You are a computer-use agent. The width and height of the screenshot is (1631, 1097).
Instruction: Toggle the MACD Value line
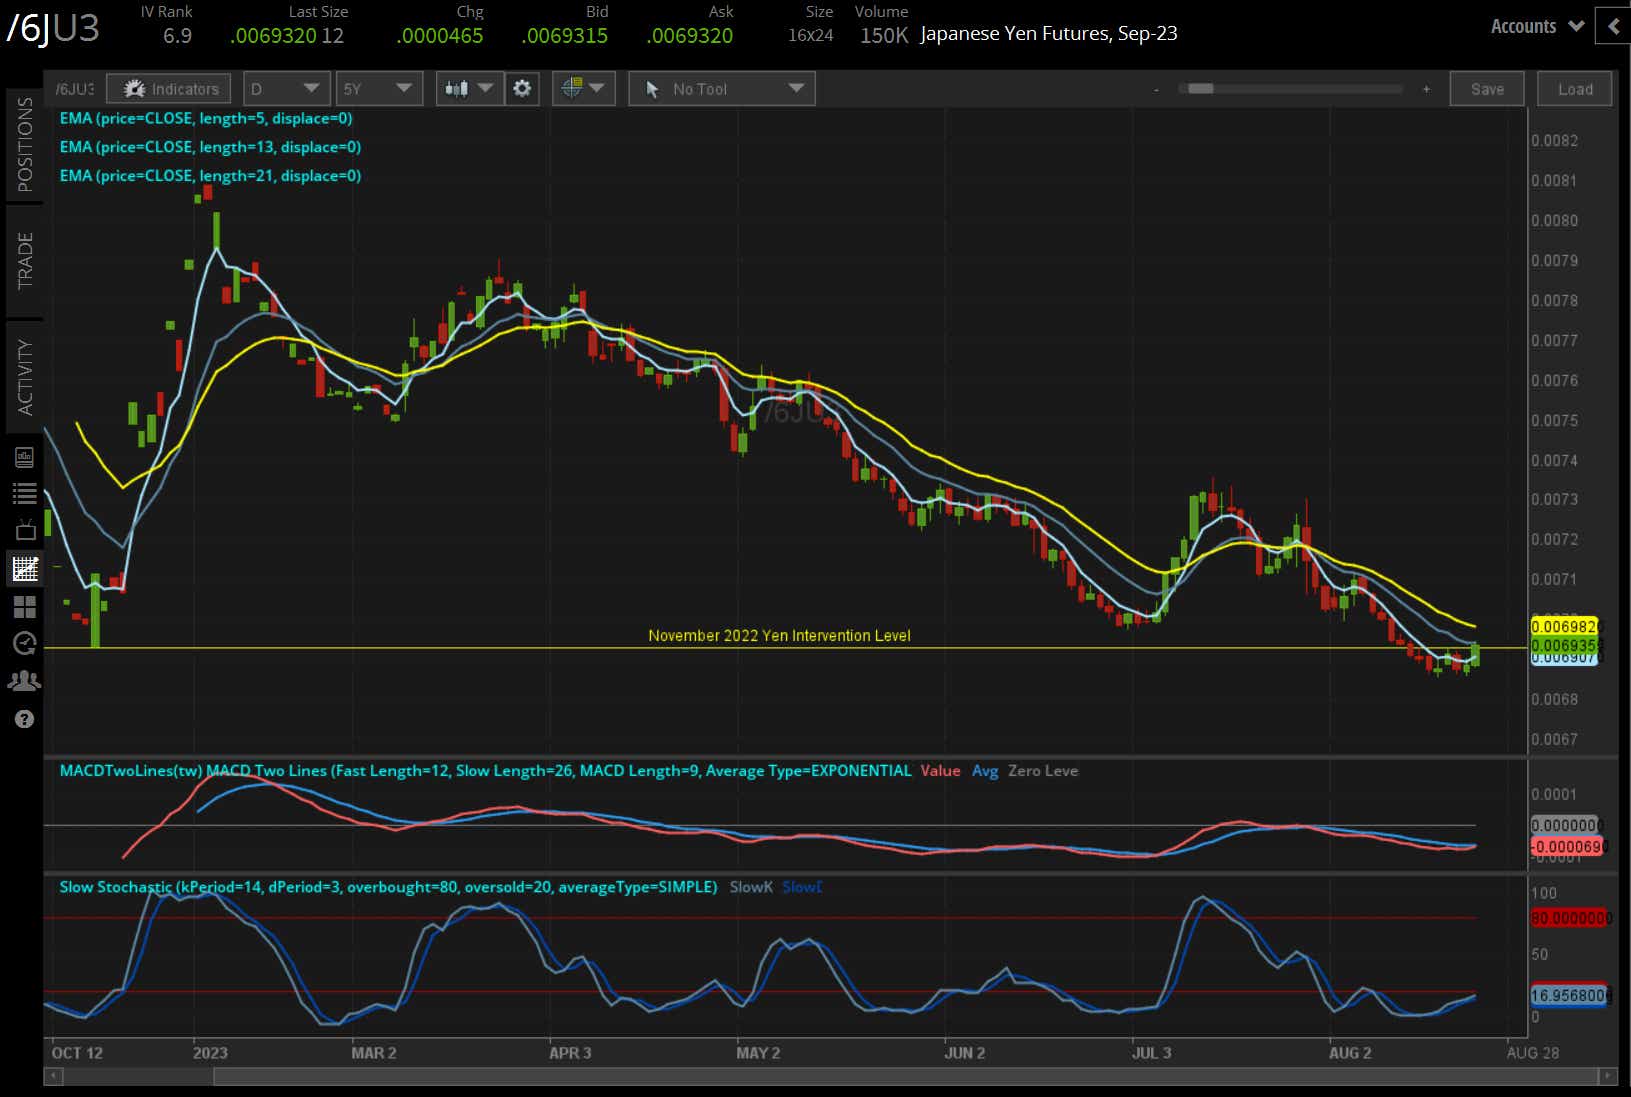tap(940, 771)
